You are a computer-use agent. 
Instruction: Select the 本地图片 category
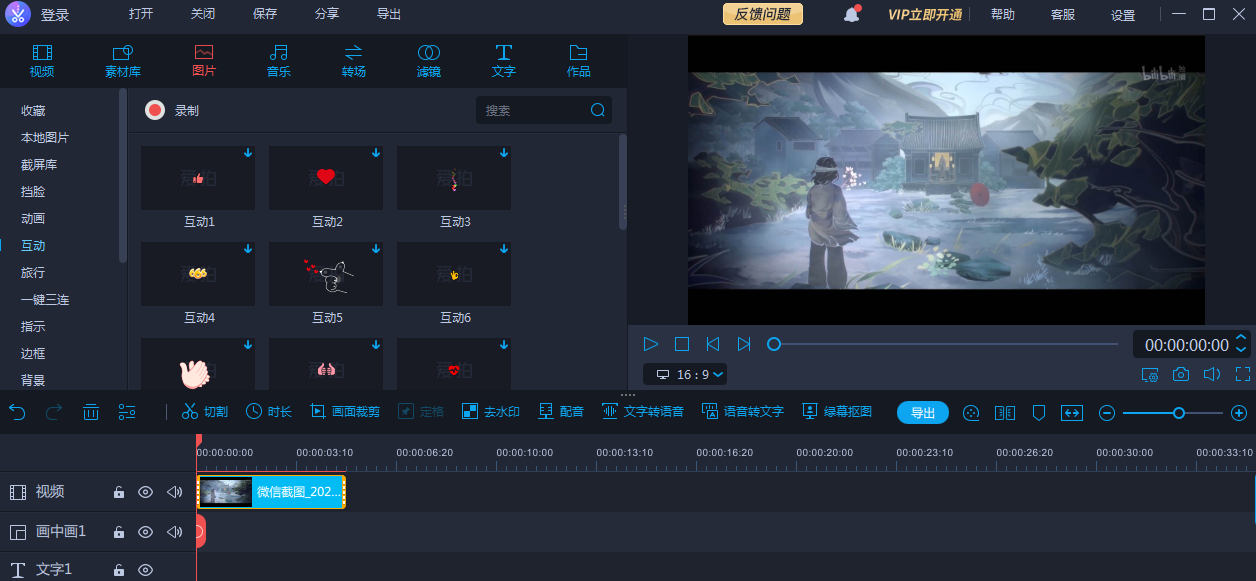point(45,137)
